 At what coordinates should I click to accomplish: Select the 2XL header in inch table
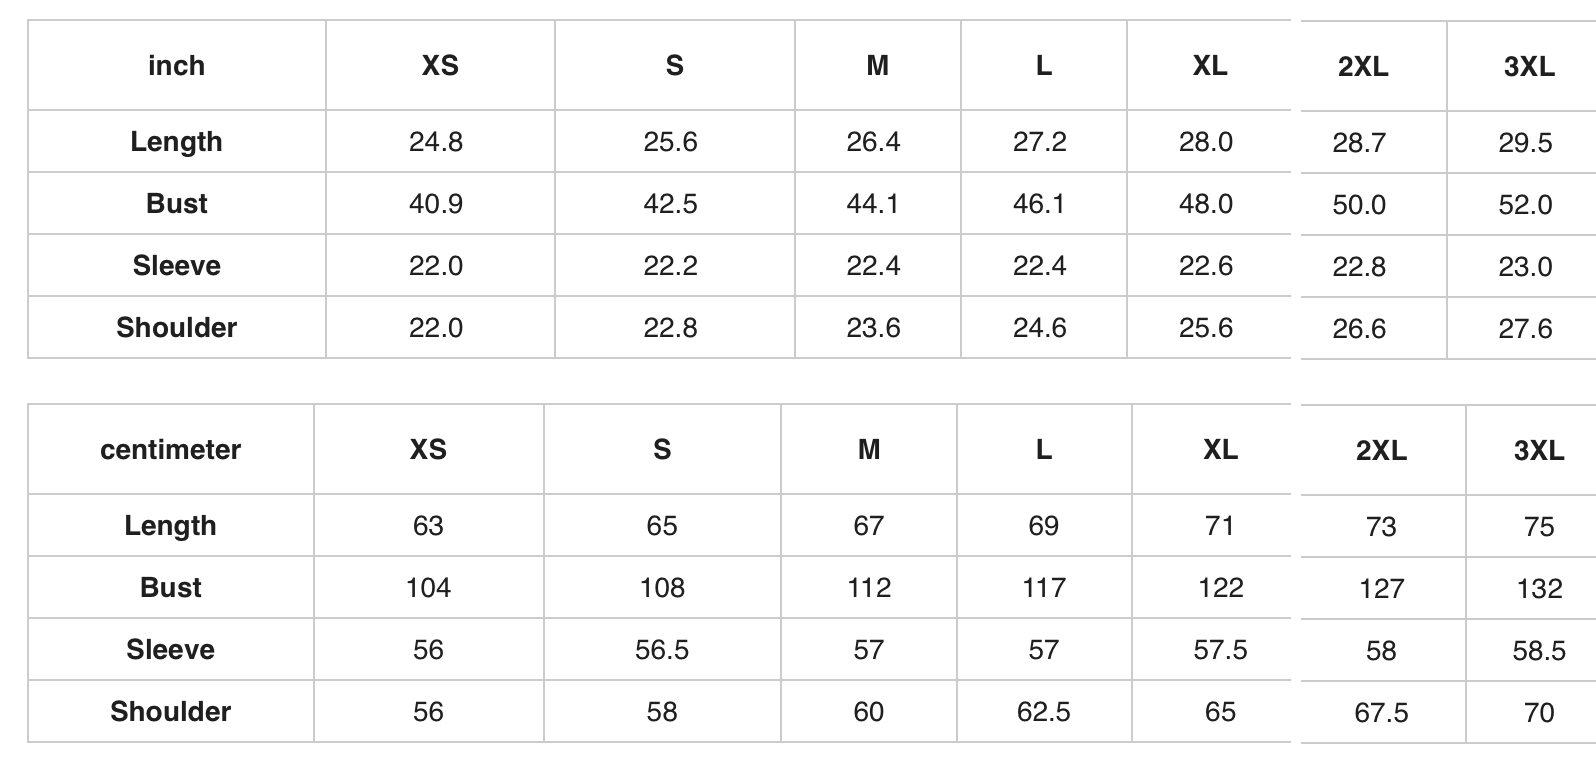[1363, 67]
